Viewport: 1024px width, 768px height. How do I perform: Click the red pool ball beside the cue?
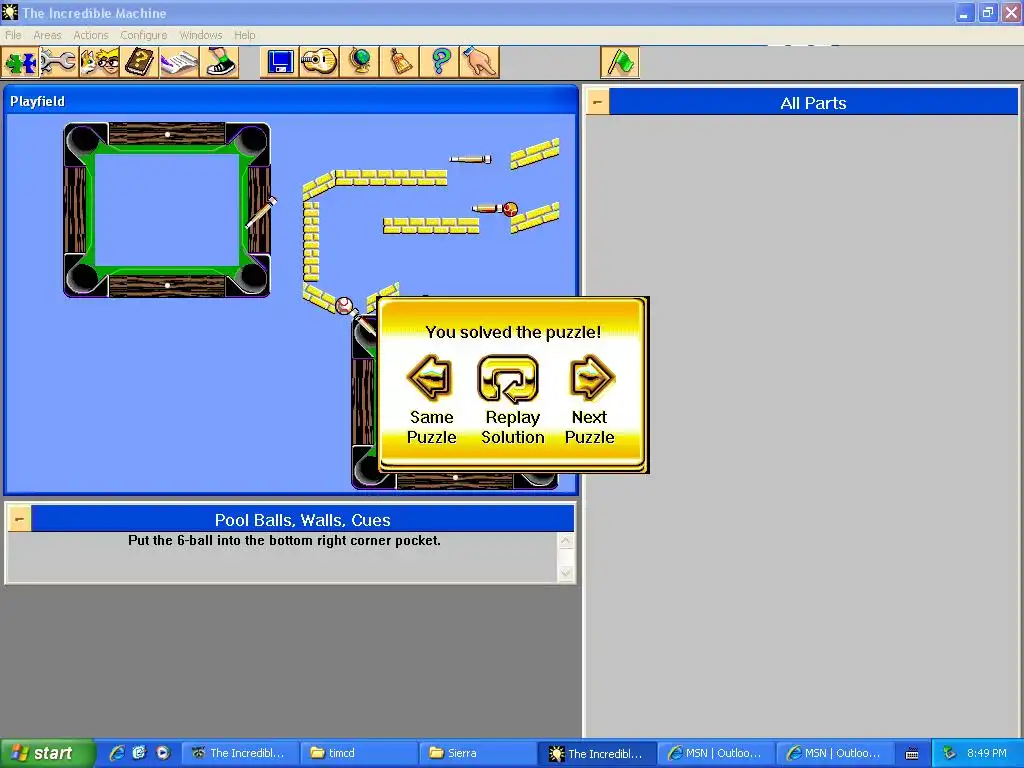(510, 209)
